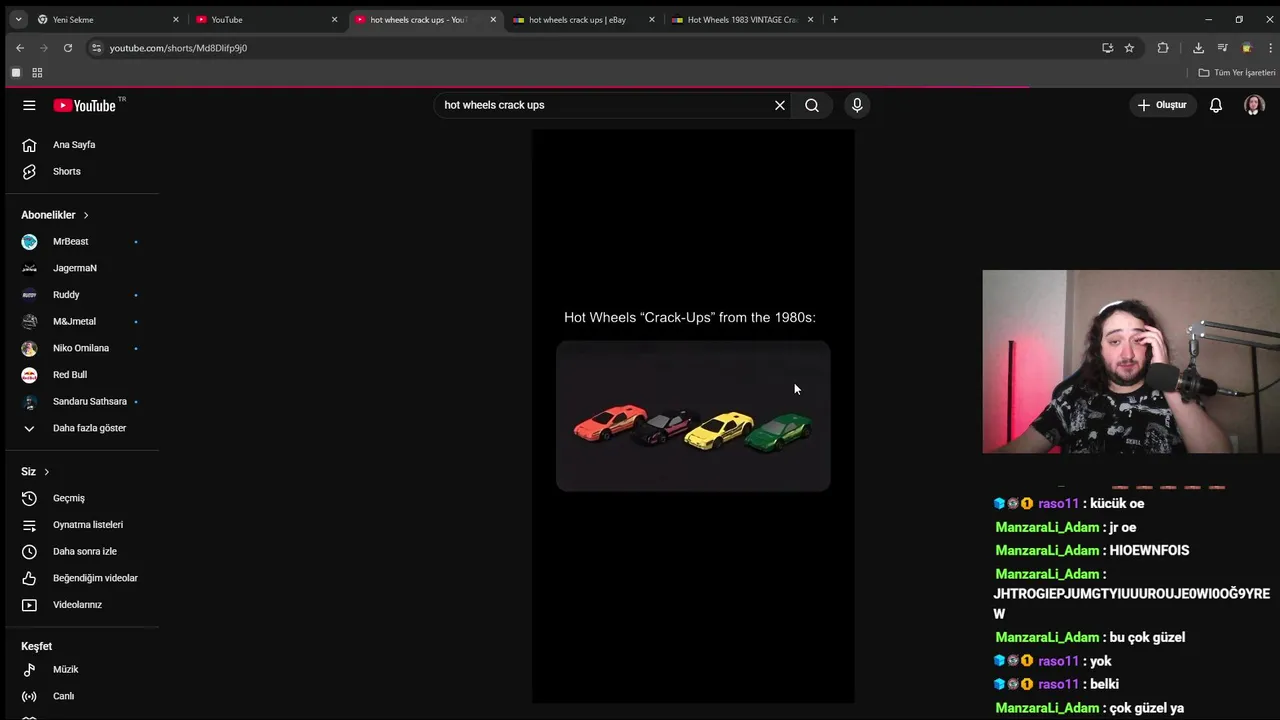
Task: Click the search magnifier button
Action: [812, 105]
